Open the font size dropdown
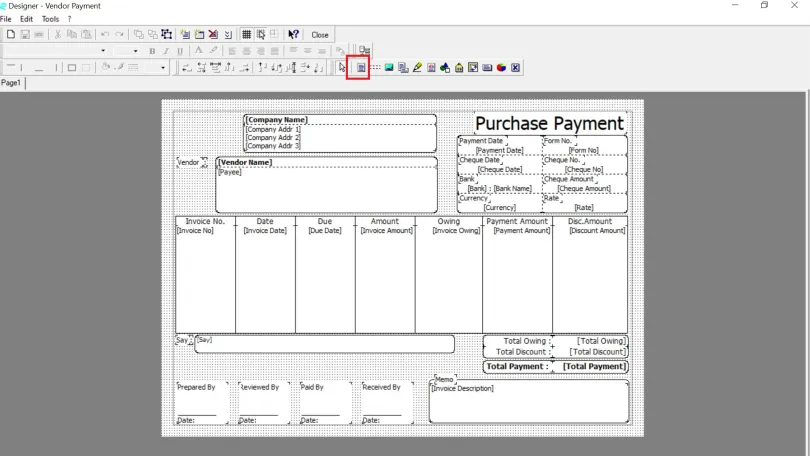This screenshot has width=810, height=456. tap(135, 51)
